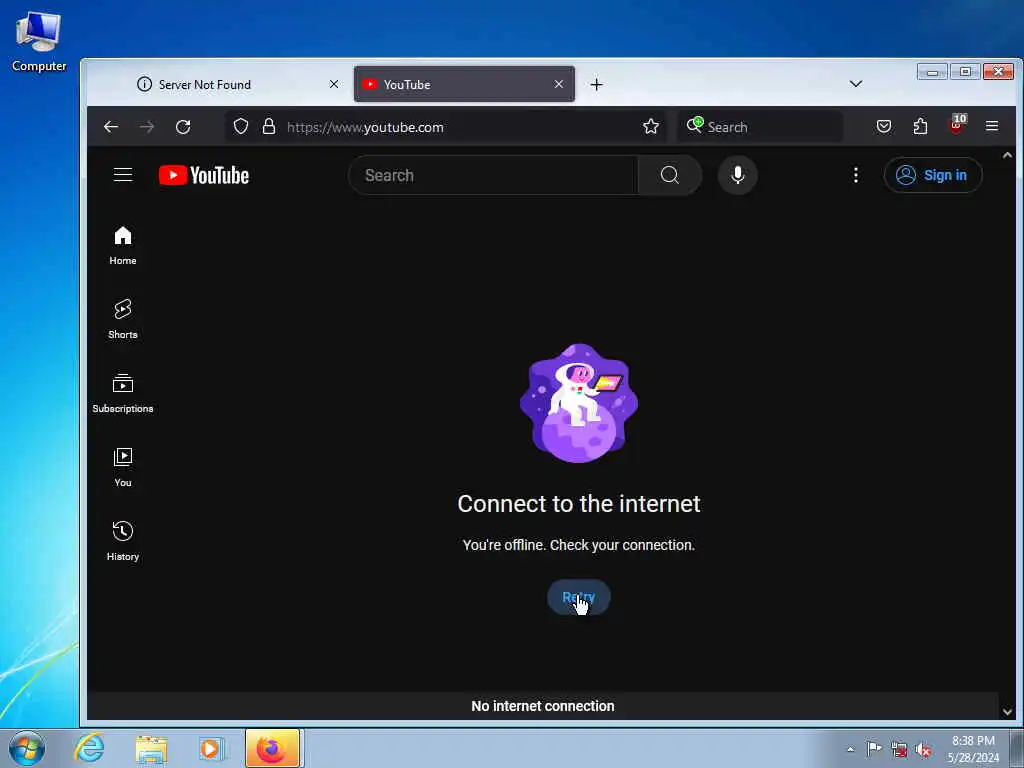Click the browser URL address bar
The image size is (1024, 768).
point(445,127)
